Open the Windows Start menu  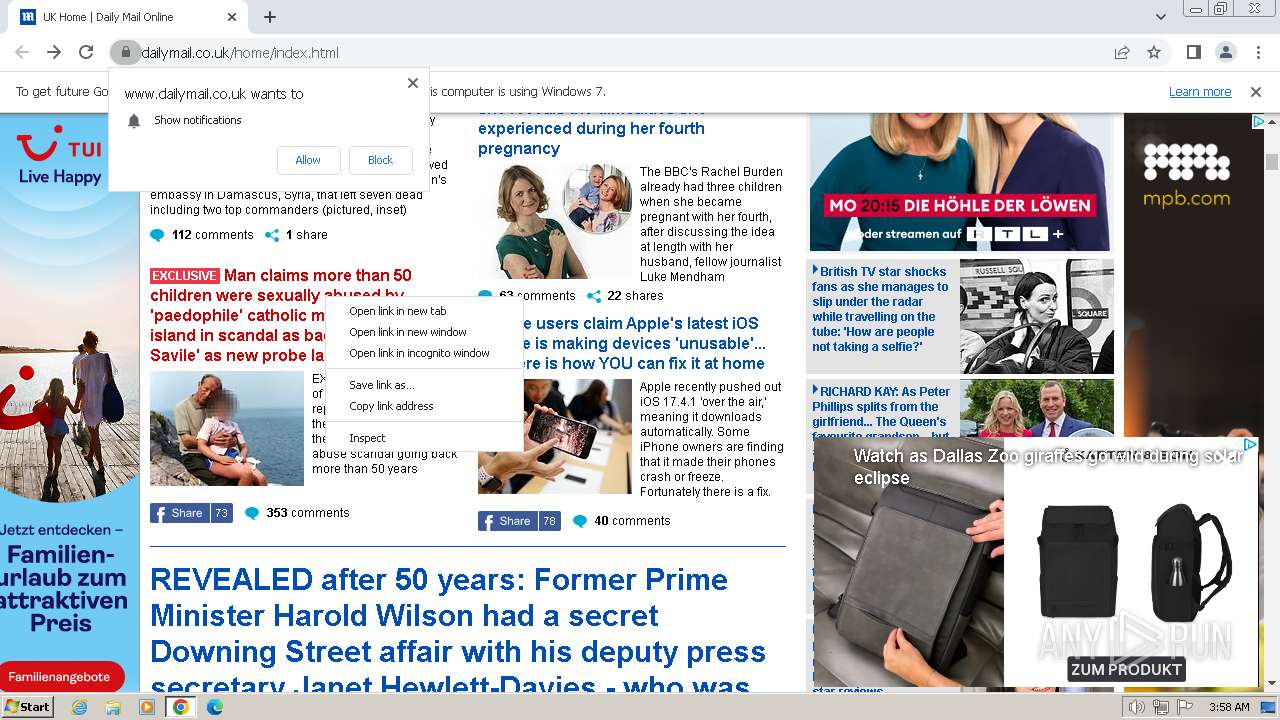pyautogui.click(x=27, y=706)
